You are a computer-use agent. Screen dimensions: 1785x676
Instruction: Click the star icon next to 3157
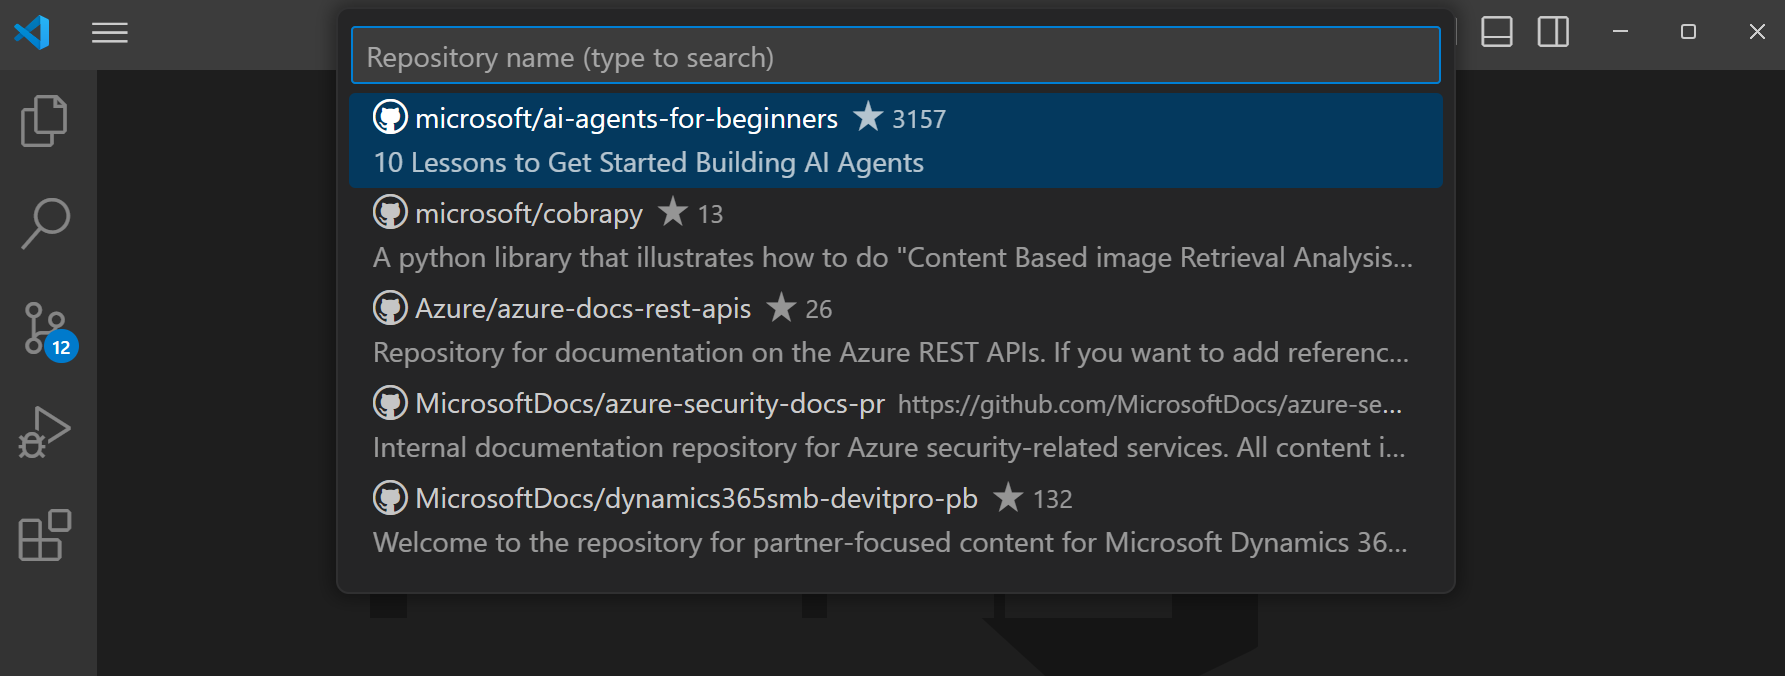[x=868, y=117]
